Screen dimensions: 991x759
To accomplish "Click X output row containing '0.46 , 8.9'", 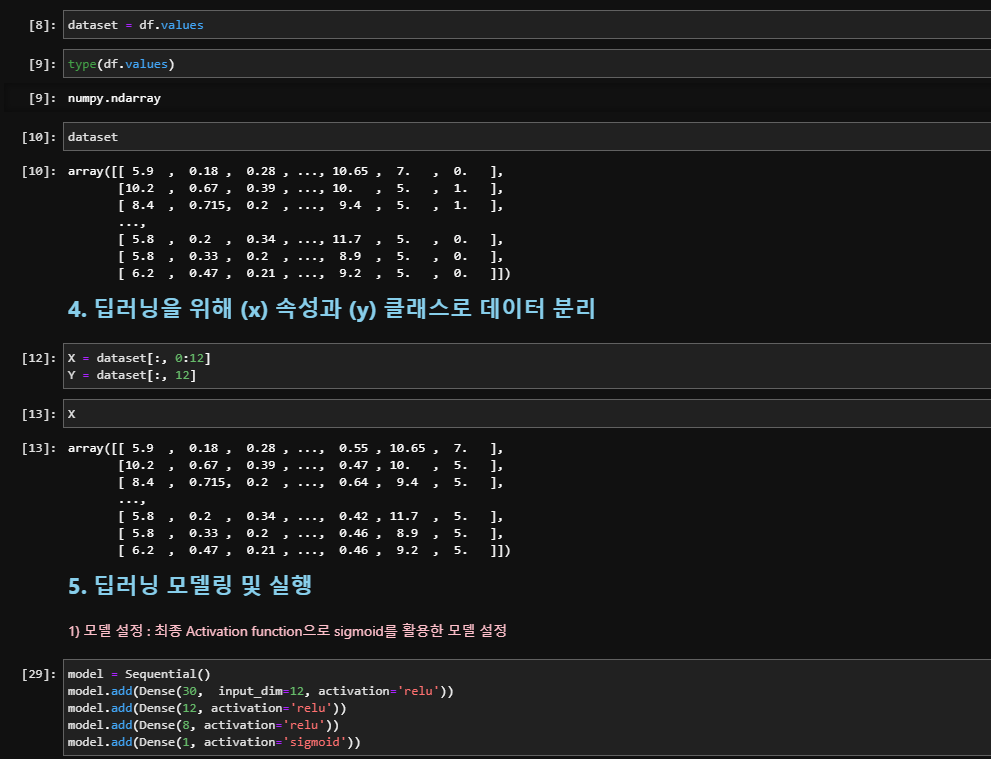I will pos(310,533).
